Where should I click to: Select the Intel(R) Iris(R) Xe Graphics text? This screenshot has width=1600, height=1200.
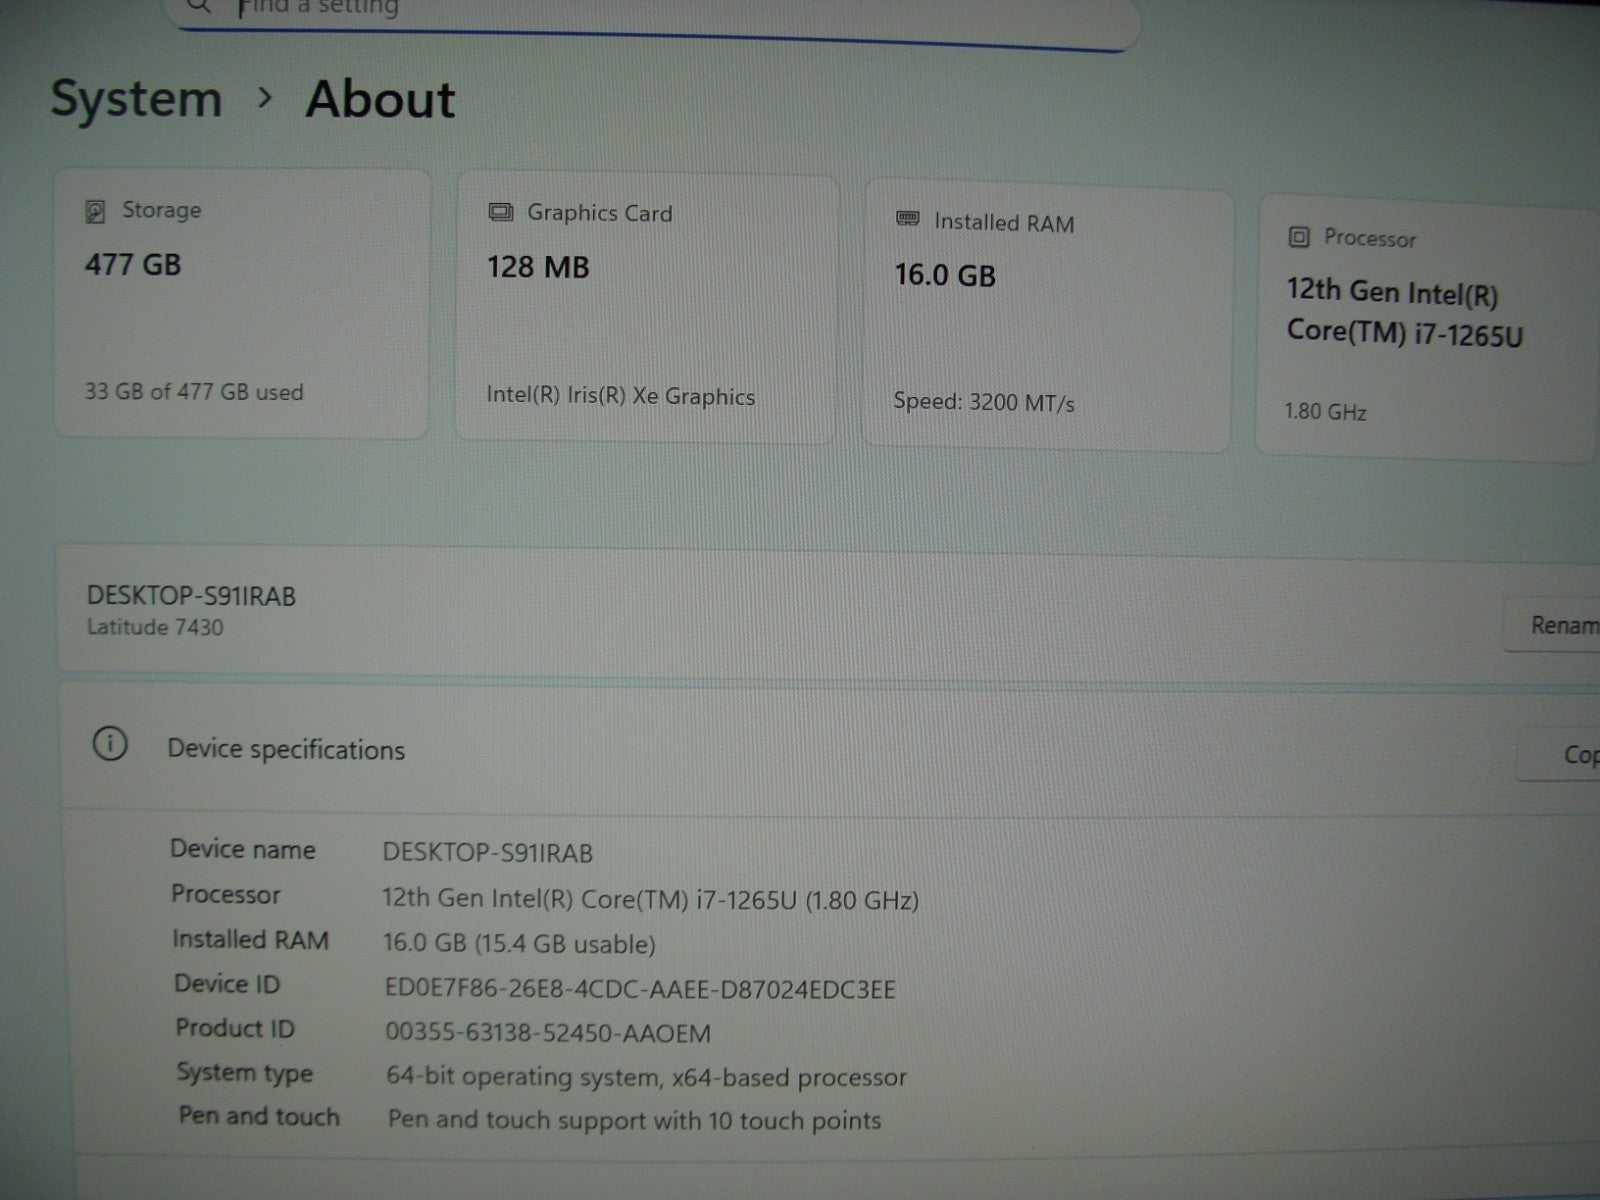pos(620,397)
